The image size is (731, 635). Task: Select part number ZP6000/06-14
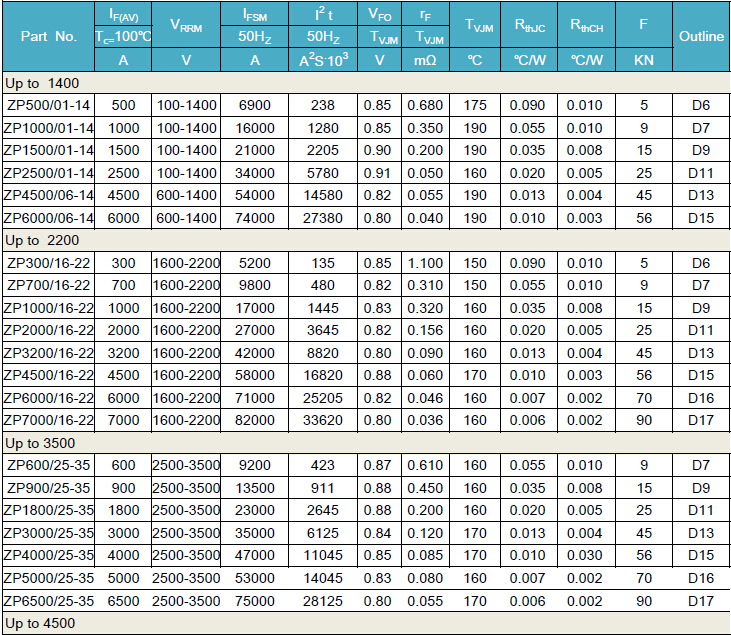[x=48, y=218]
